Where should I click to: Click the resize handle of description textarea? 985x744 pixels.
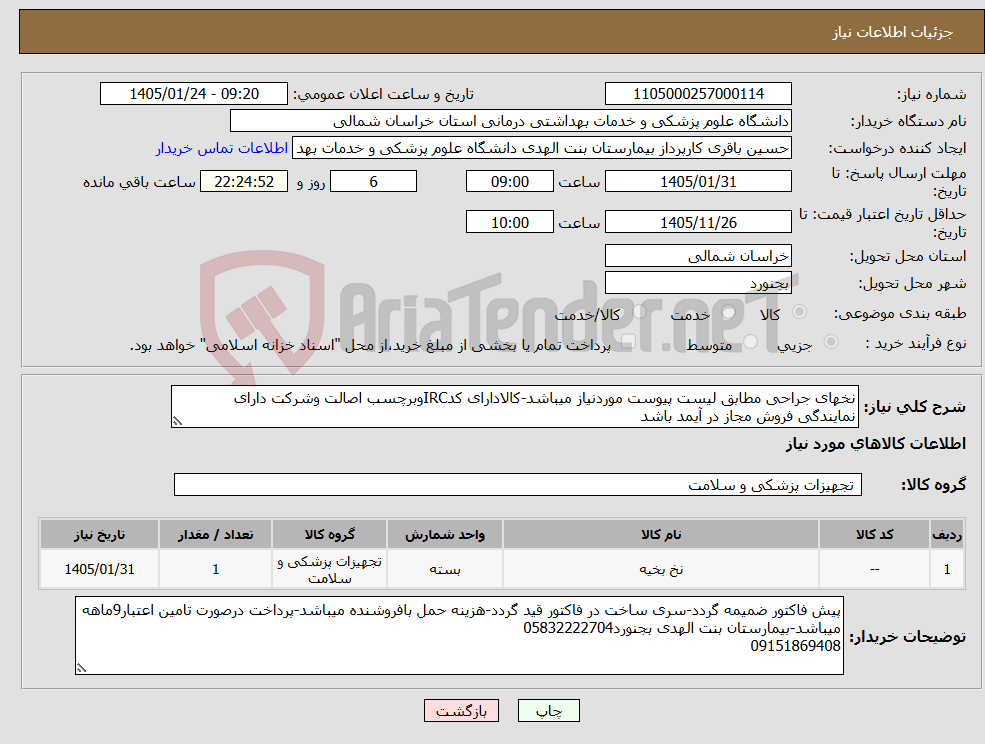177,422
